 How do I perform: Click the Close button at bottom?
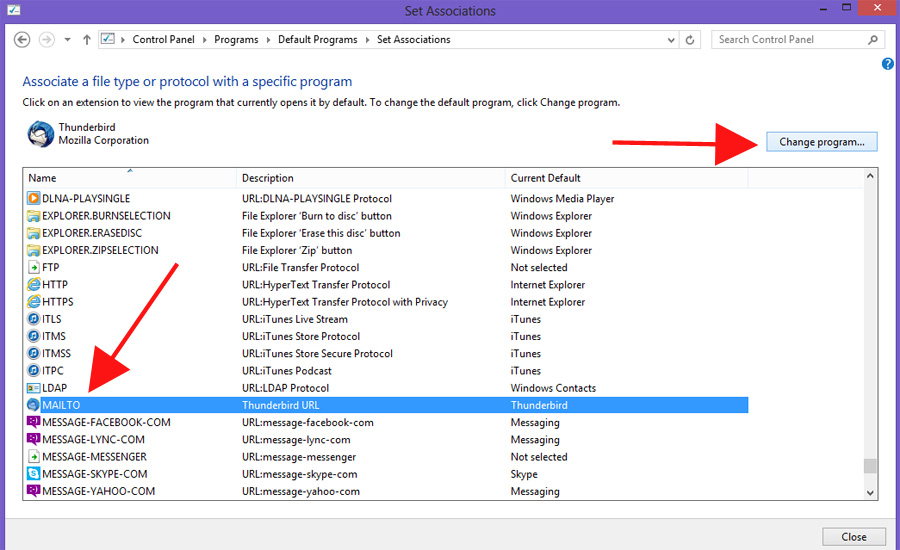854,537
